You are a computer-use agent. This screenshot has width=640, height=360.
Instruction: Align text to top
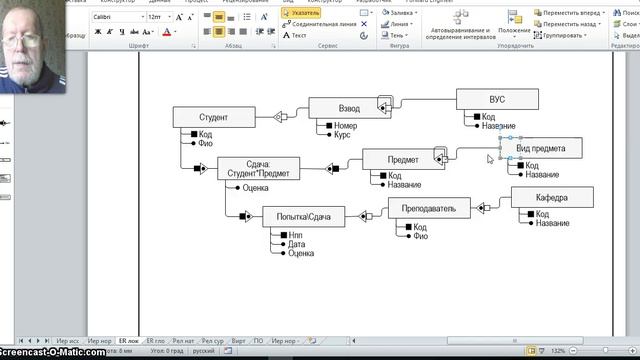click(207, 17)
